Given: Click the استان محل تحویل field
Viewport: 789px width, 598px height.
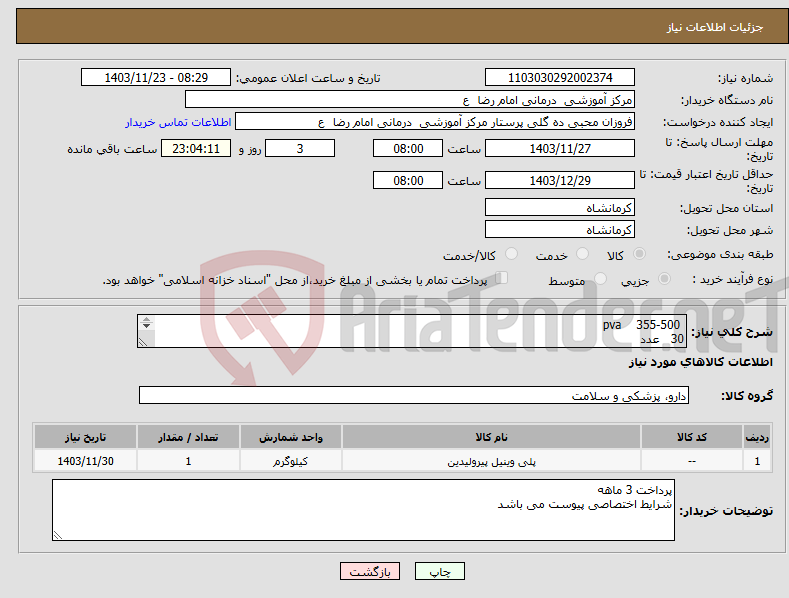Looking at the screenshot, I should pos(560,207).
